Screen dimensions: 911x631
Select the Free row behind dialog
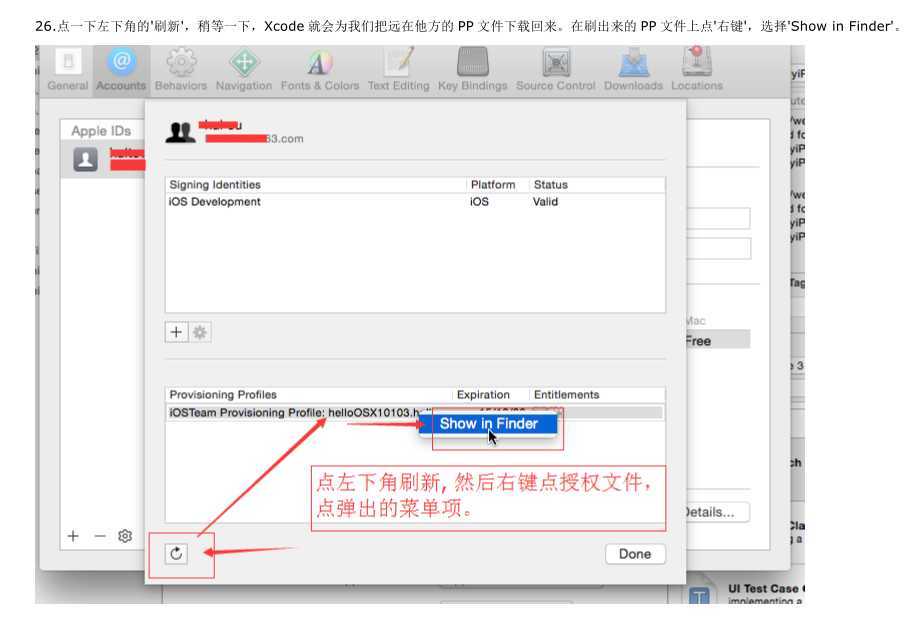(x=718, y=340)
